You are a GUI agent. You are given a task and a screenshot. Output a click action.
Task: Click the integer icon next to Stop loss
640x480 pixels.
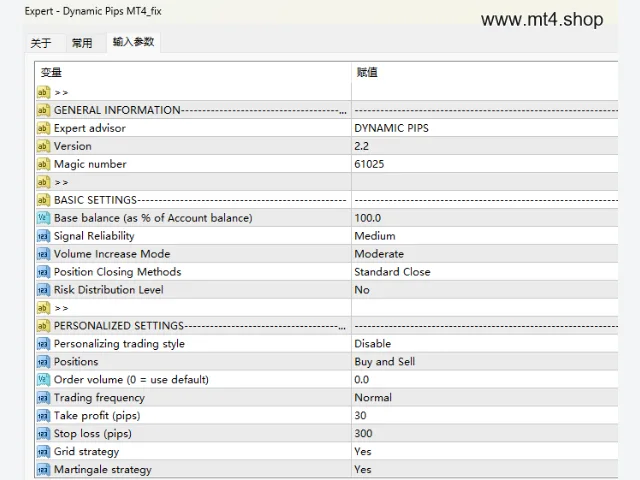(43, 433)
